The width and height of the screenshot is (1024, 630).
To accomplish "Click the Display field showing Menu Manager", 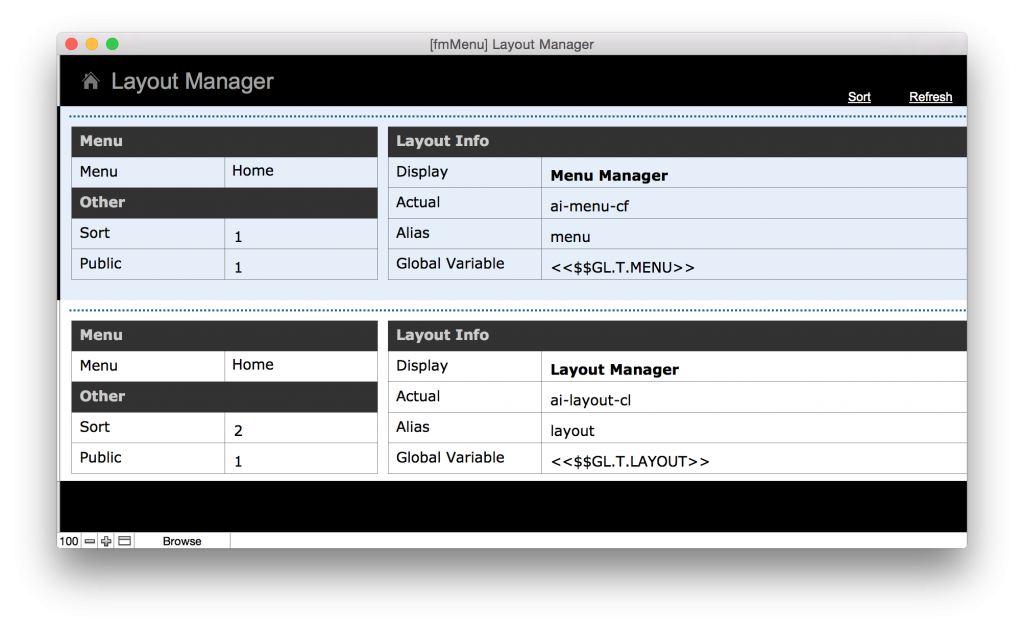I will coord(608,175).
